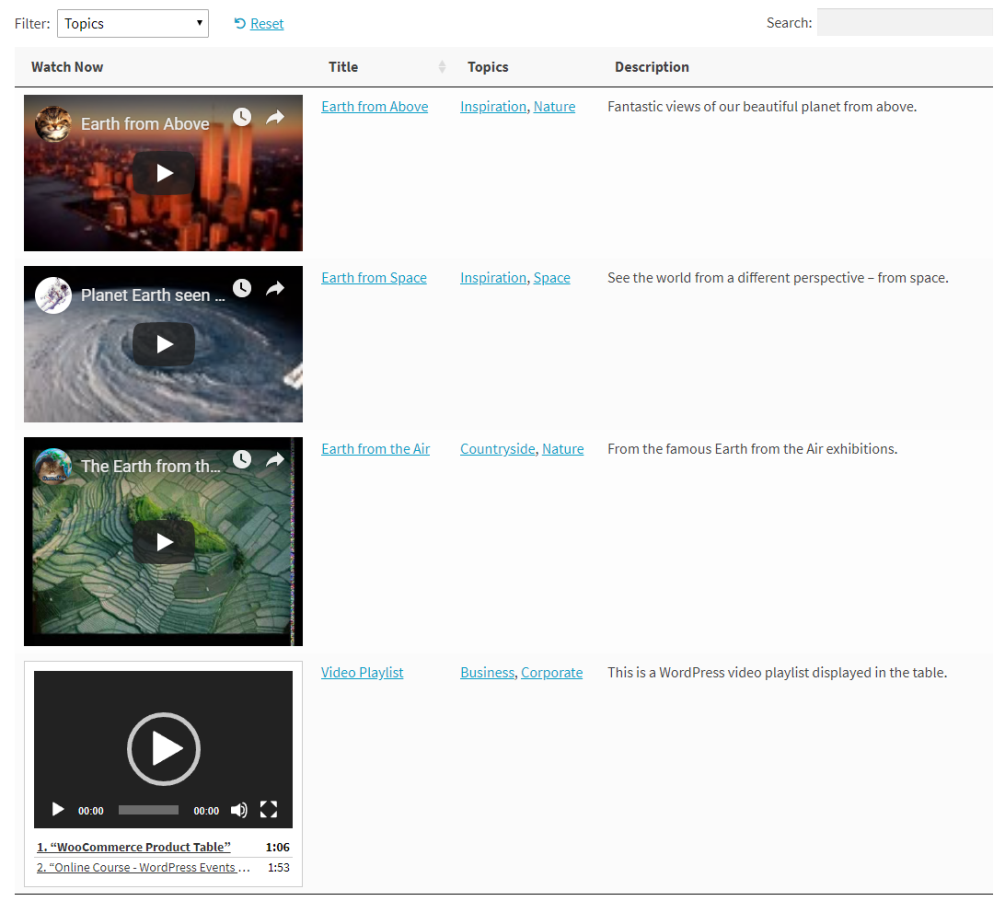Click the small play icon in player controls

tap(58, 810)
